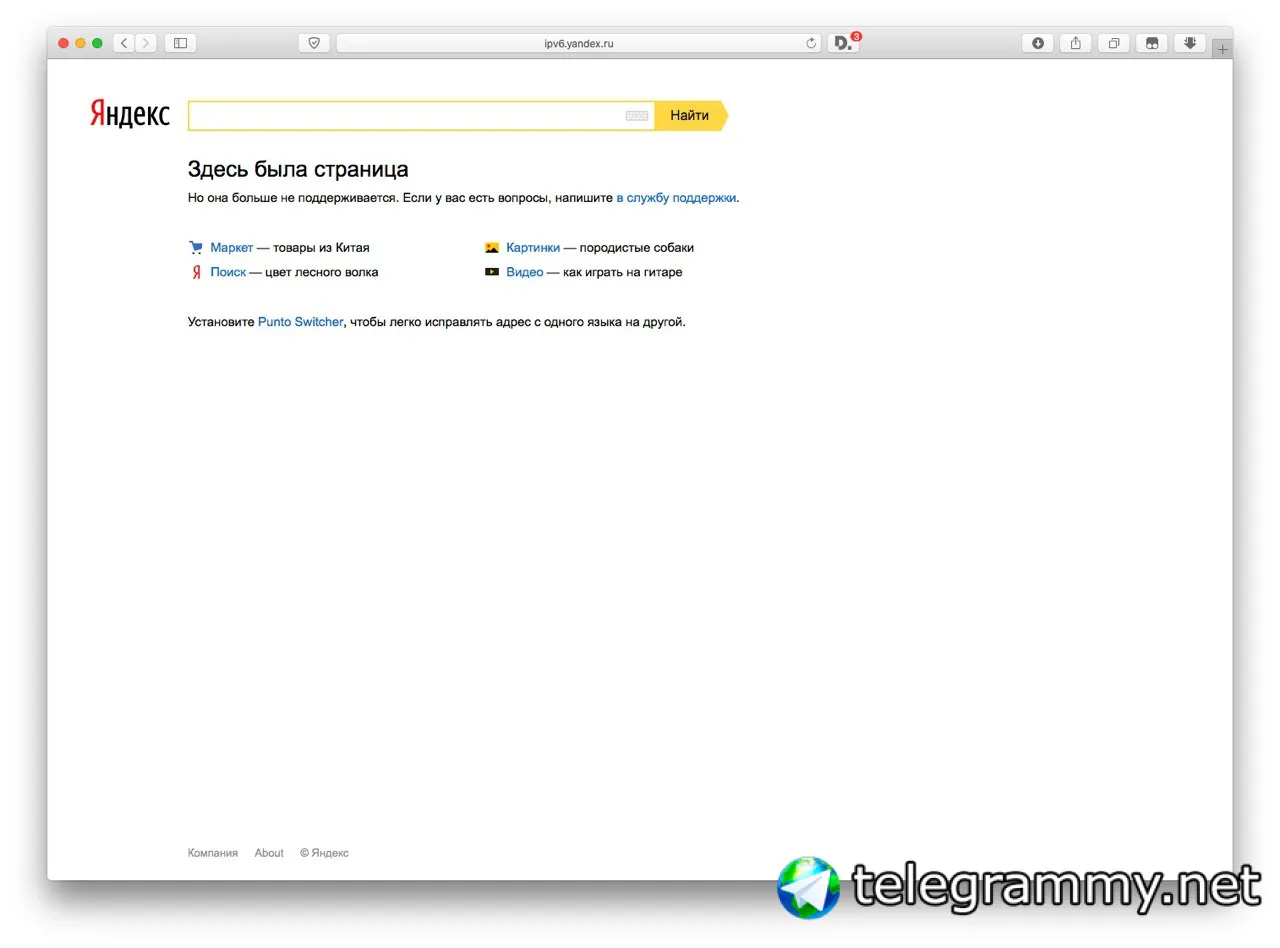Open the Поиск link

click(228, 272)
